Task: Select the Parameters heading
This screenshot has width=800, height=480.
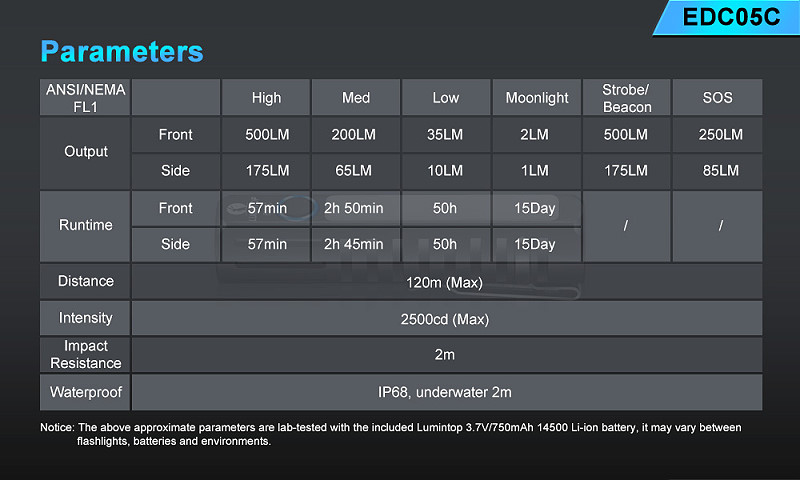Action: pos(122,52)
